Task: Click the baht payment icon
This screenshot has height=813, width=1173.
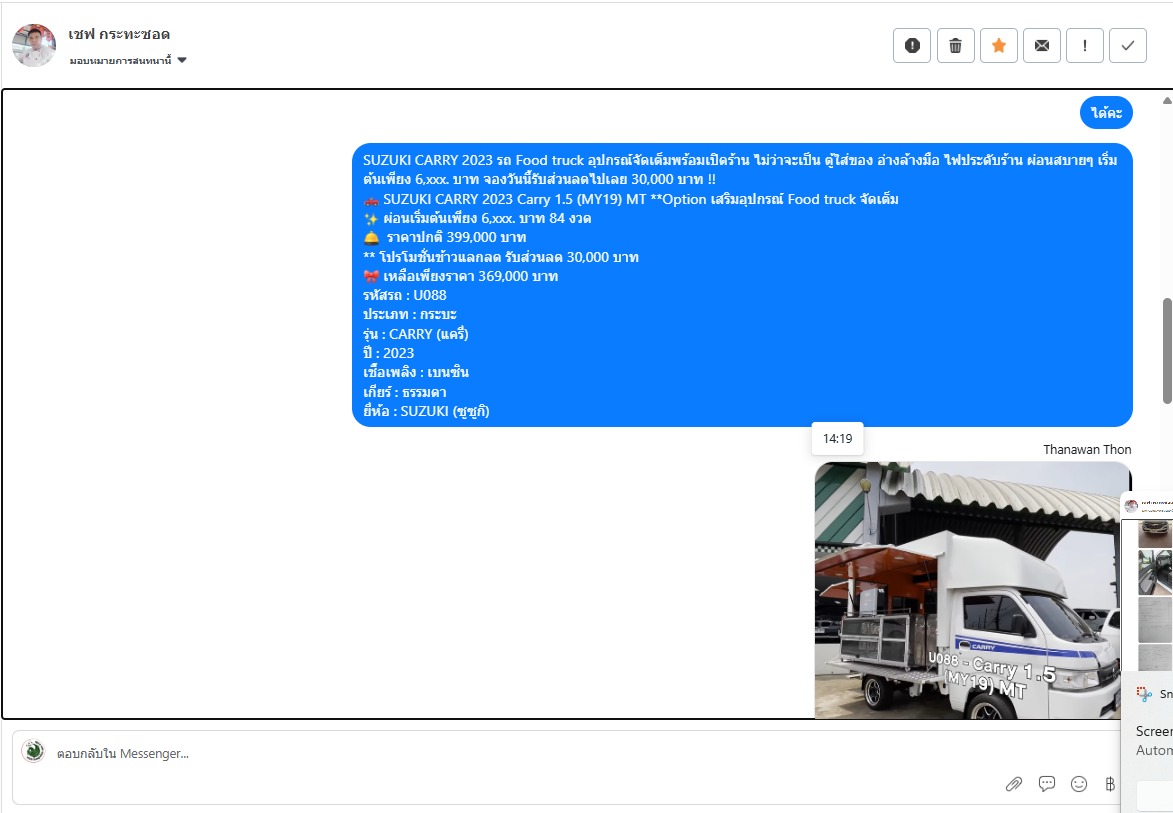Action: pyautogui.click(x=1110, y=783)
